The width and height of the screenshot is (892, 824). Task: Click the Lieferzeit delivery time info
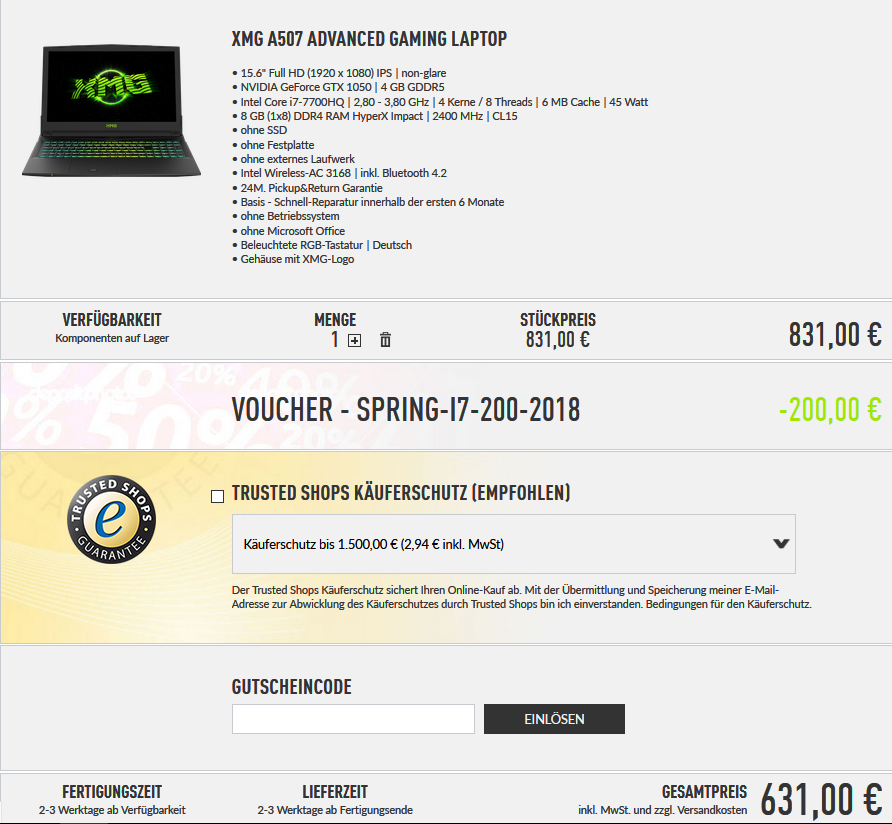[x=335, y=801]
